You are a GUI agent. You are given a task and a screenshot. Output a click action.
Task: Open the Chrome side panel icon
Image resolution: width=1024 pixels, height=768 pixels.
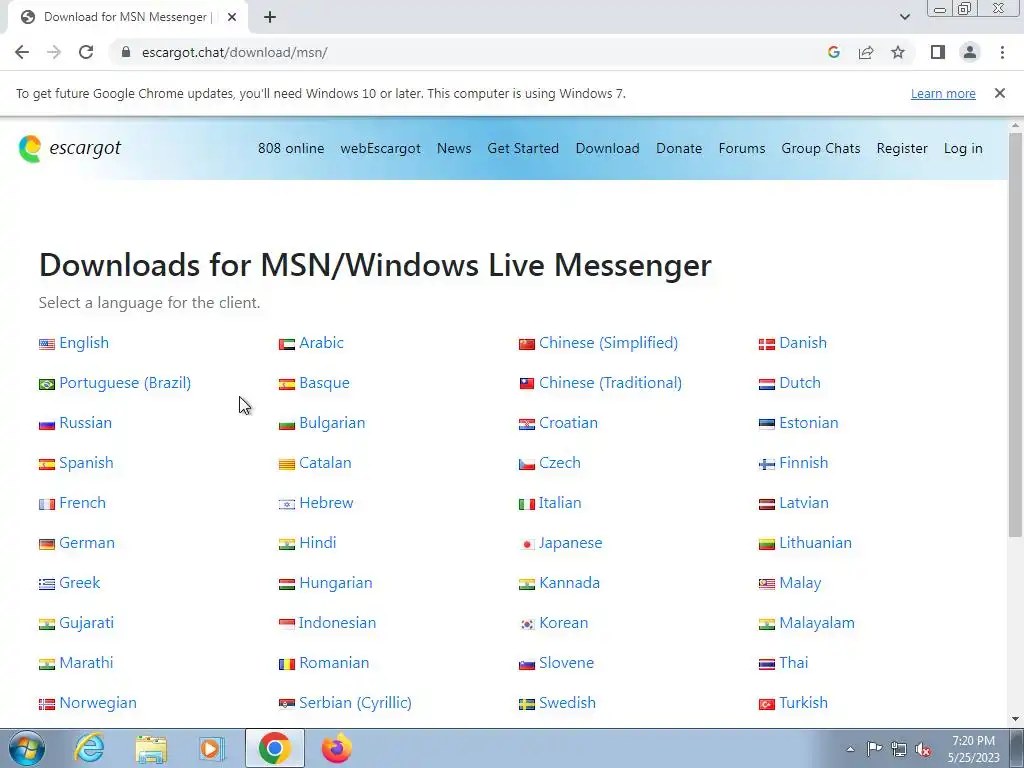tap(938, 52)
